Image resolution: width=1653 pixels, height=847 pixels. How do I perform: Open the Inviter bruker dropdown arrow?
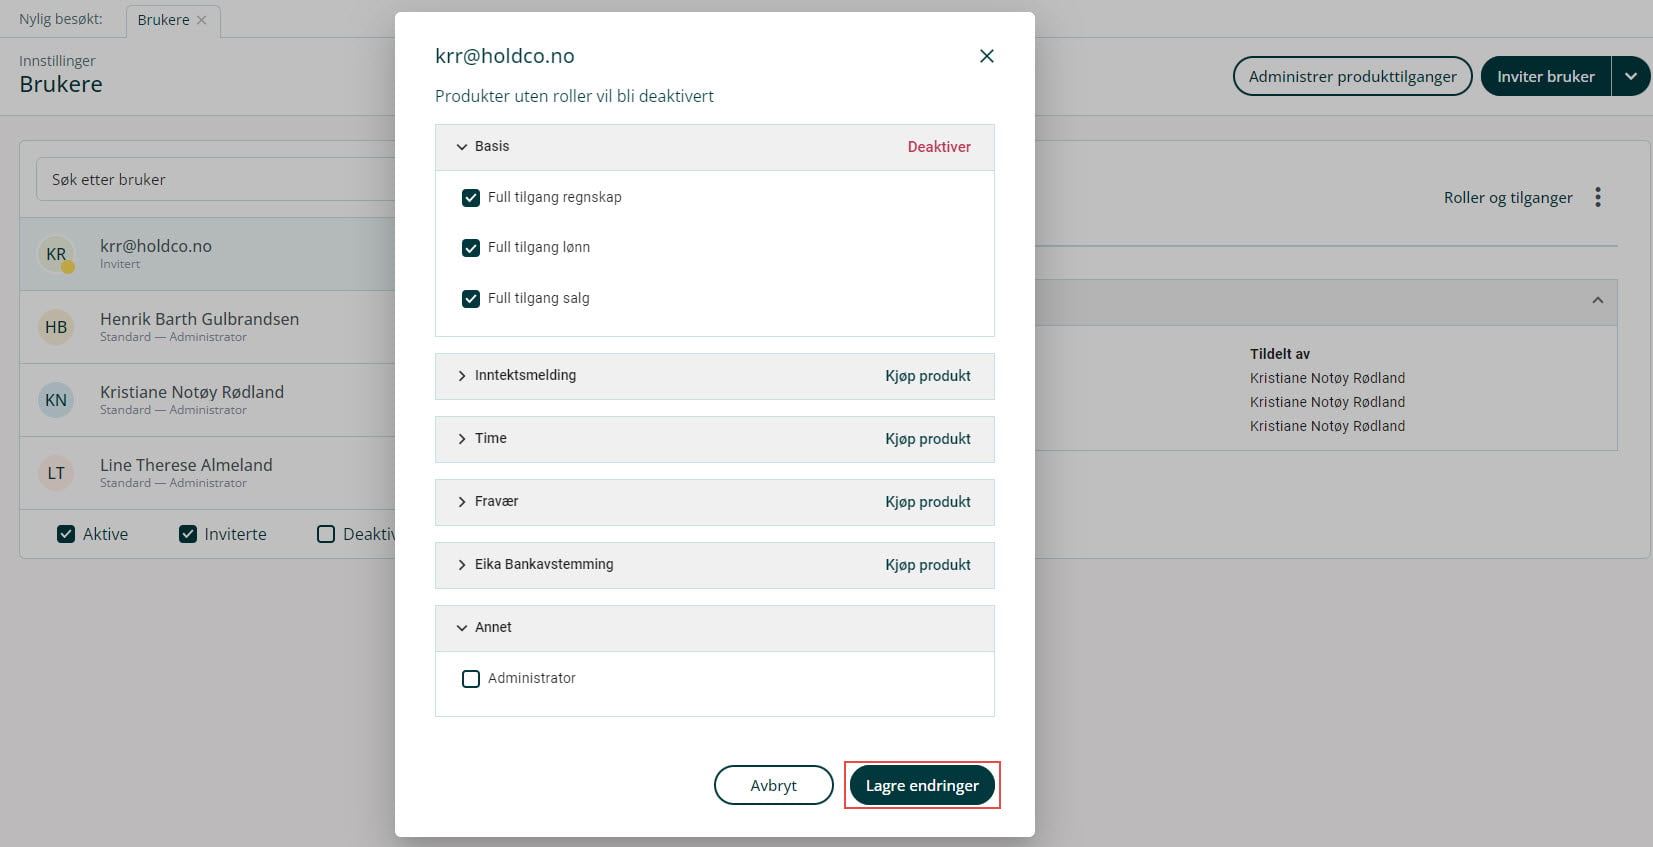[1630, 76]
